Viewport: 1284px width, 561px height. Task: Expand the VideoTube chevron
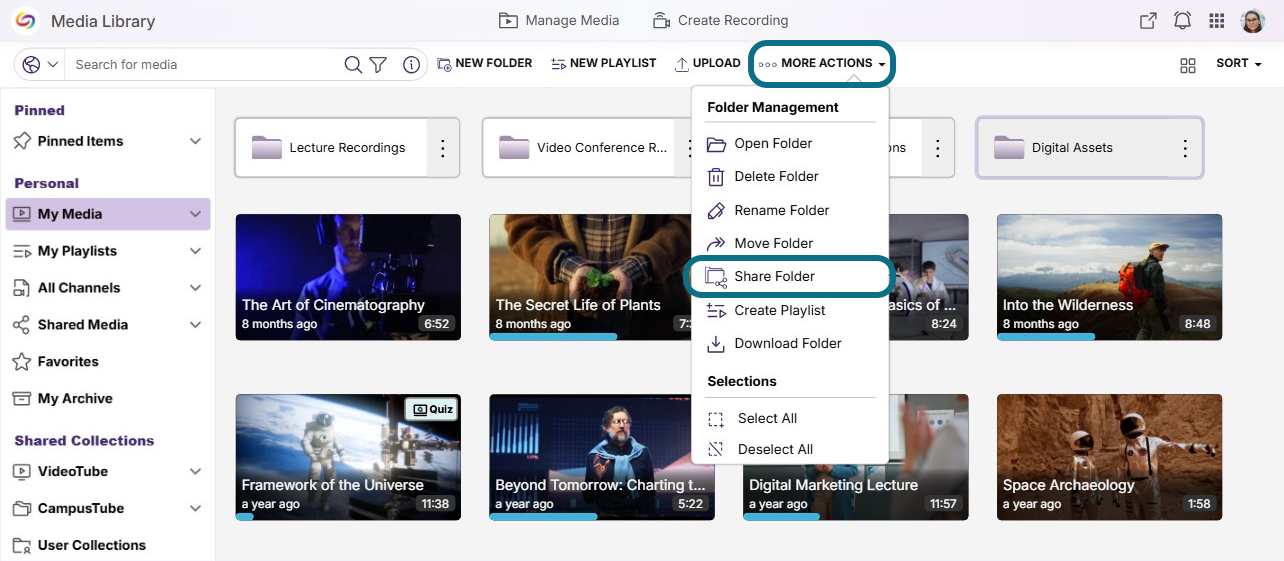195,472
